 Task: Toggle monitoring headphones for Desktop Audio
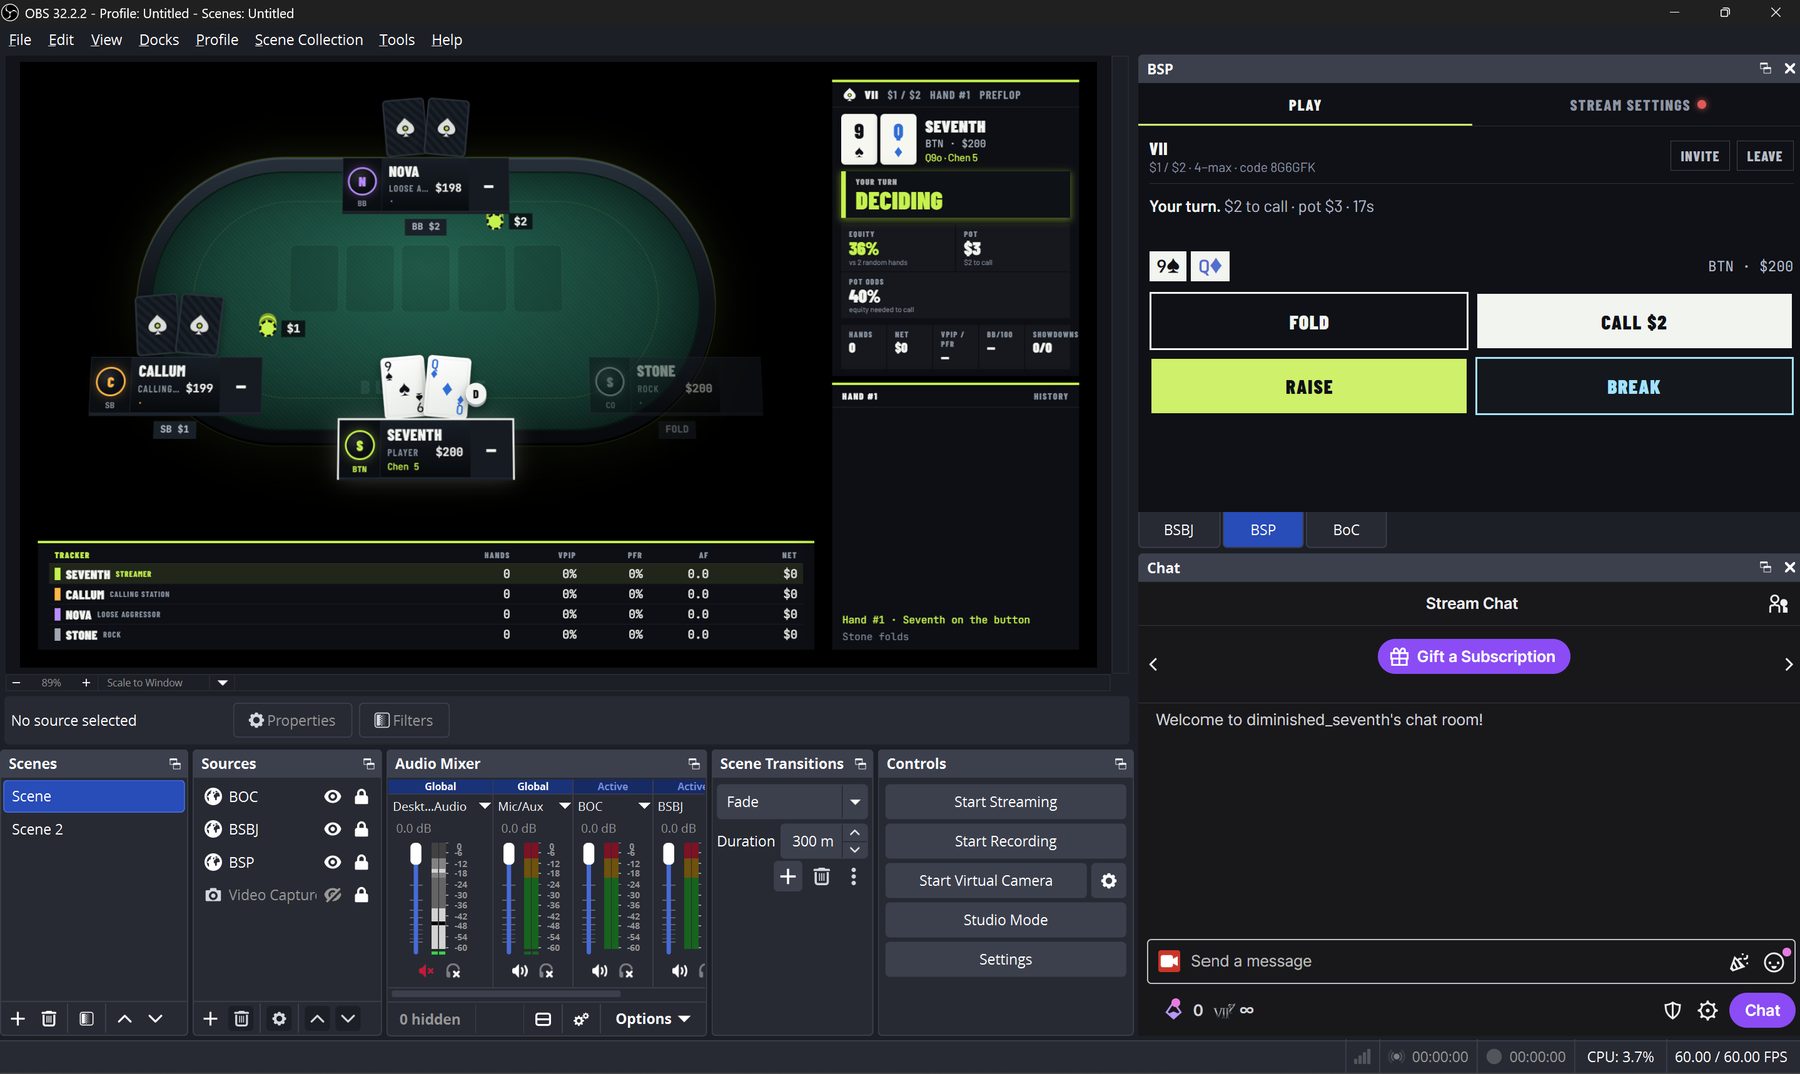click(454, 971)
